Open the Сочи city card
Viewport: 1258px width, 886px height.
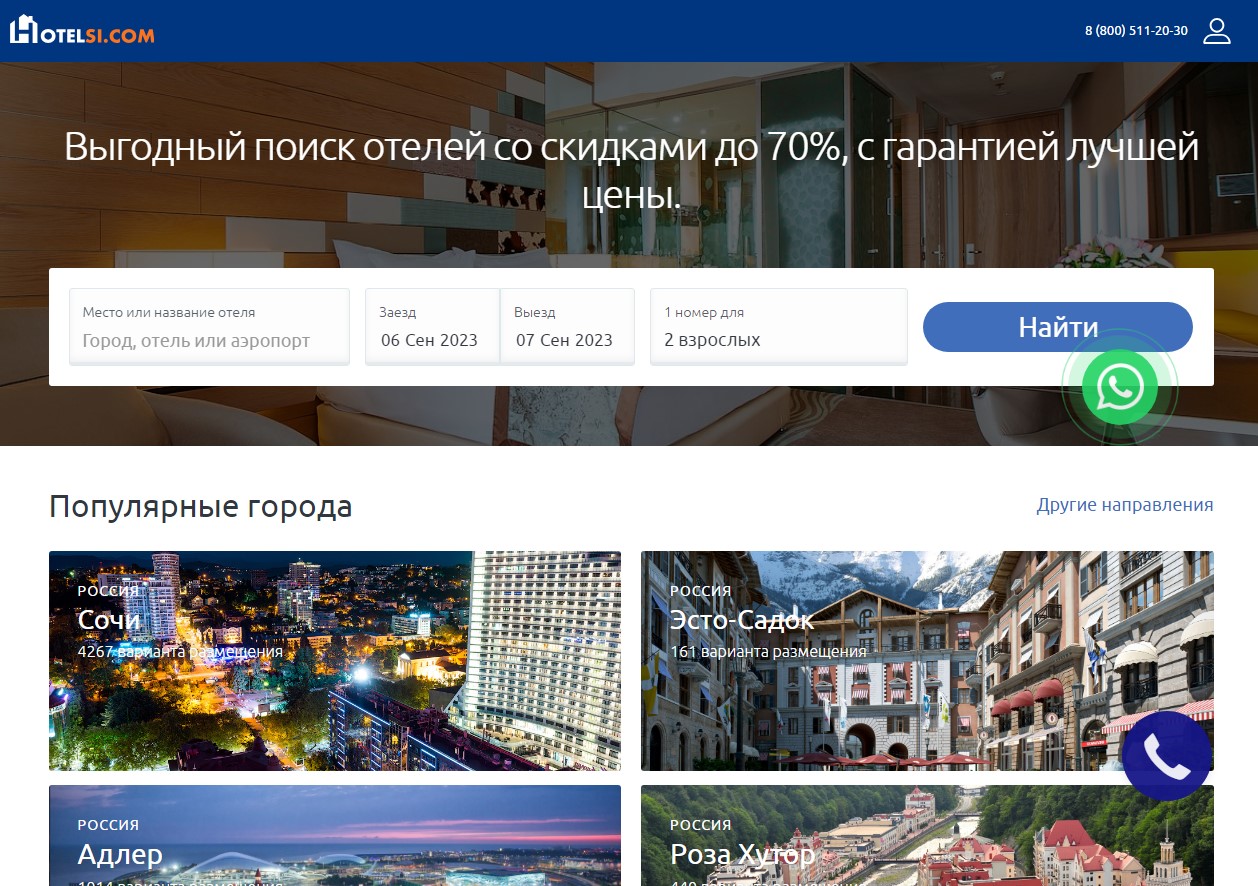[335, 661]
